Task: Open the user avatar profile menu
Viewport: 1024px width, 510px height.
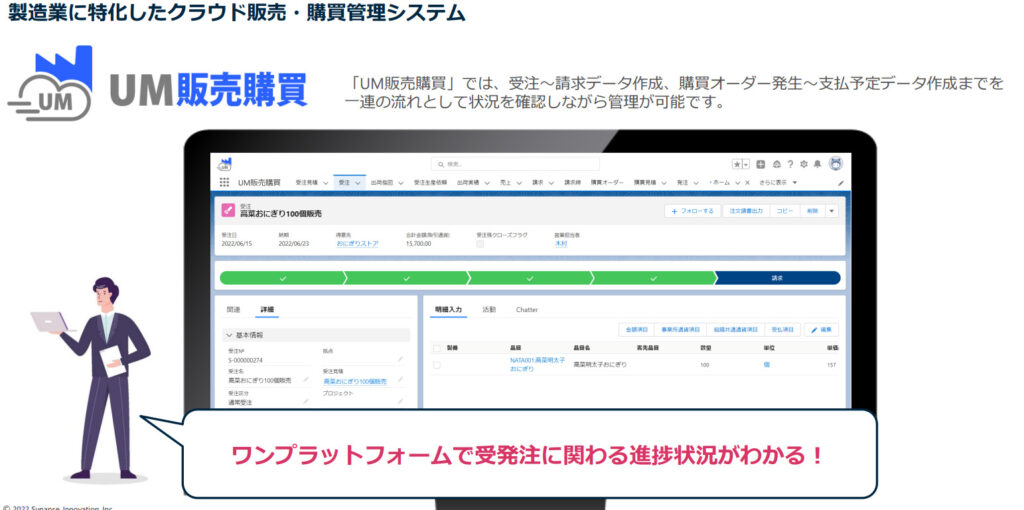Action: [836, 164]
